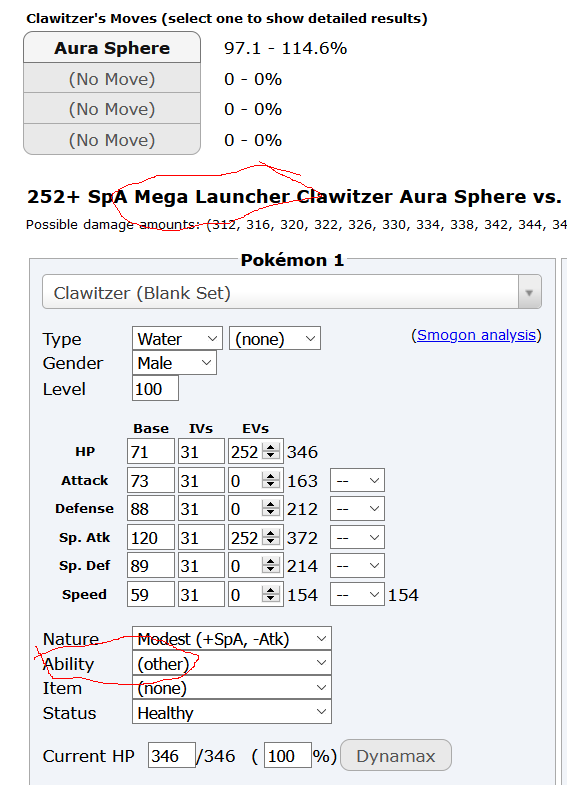Select the Aura Sphere move
Image resolution: width=567 pixels, height=785 pixels.
[112, 48]
